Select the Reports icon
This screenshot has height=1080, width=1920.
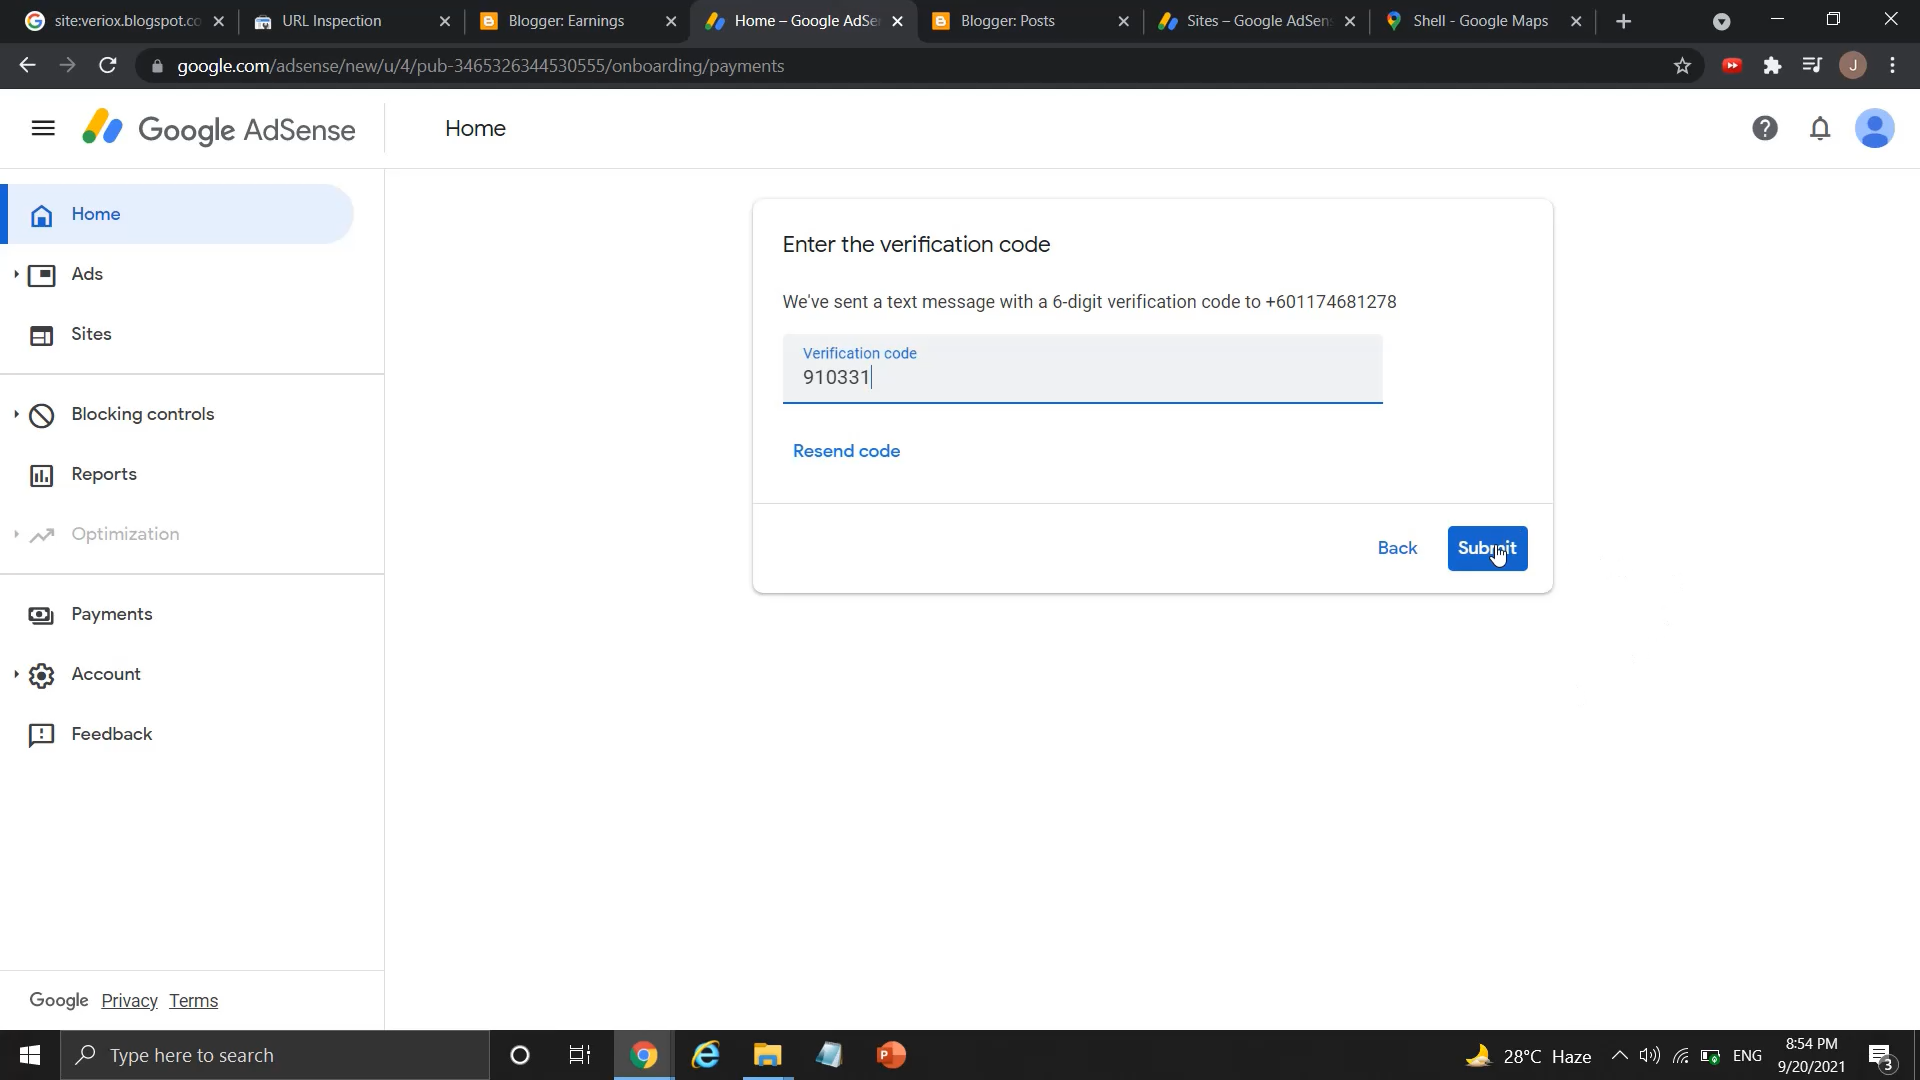coord(41,473)
